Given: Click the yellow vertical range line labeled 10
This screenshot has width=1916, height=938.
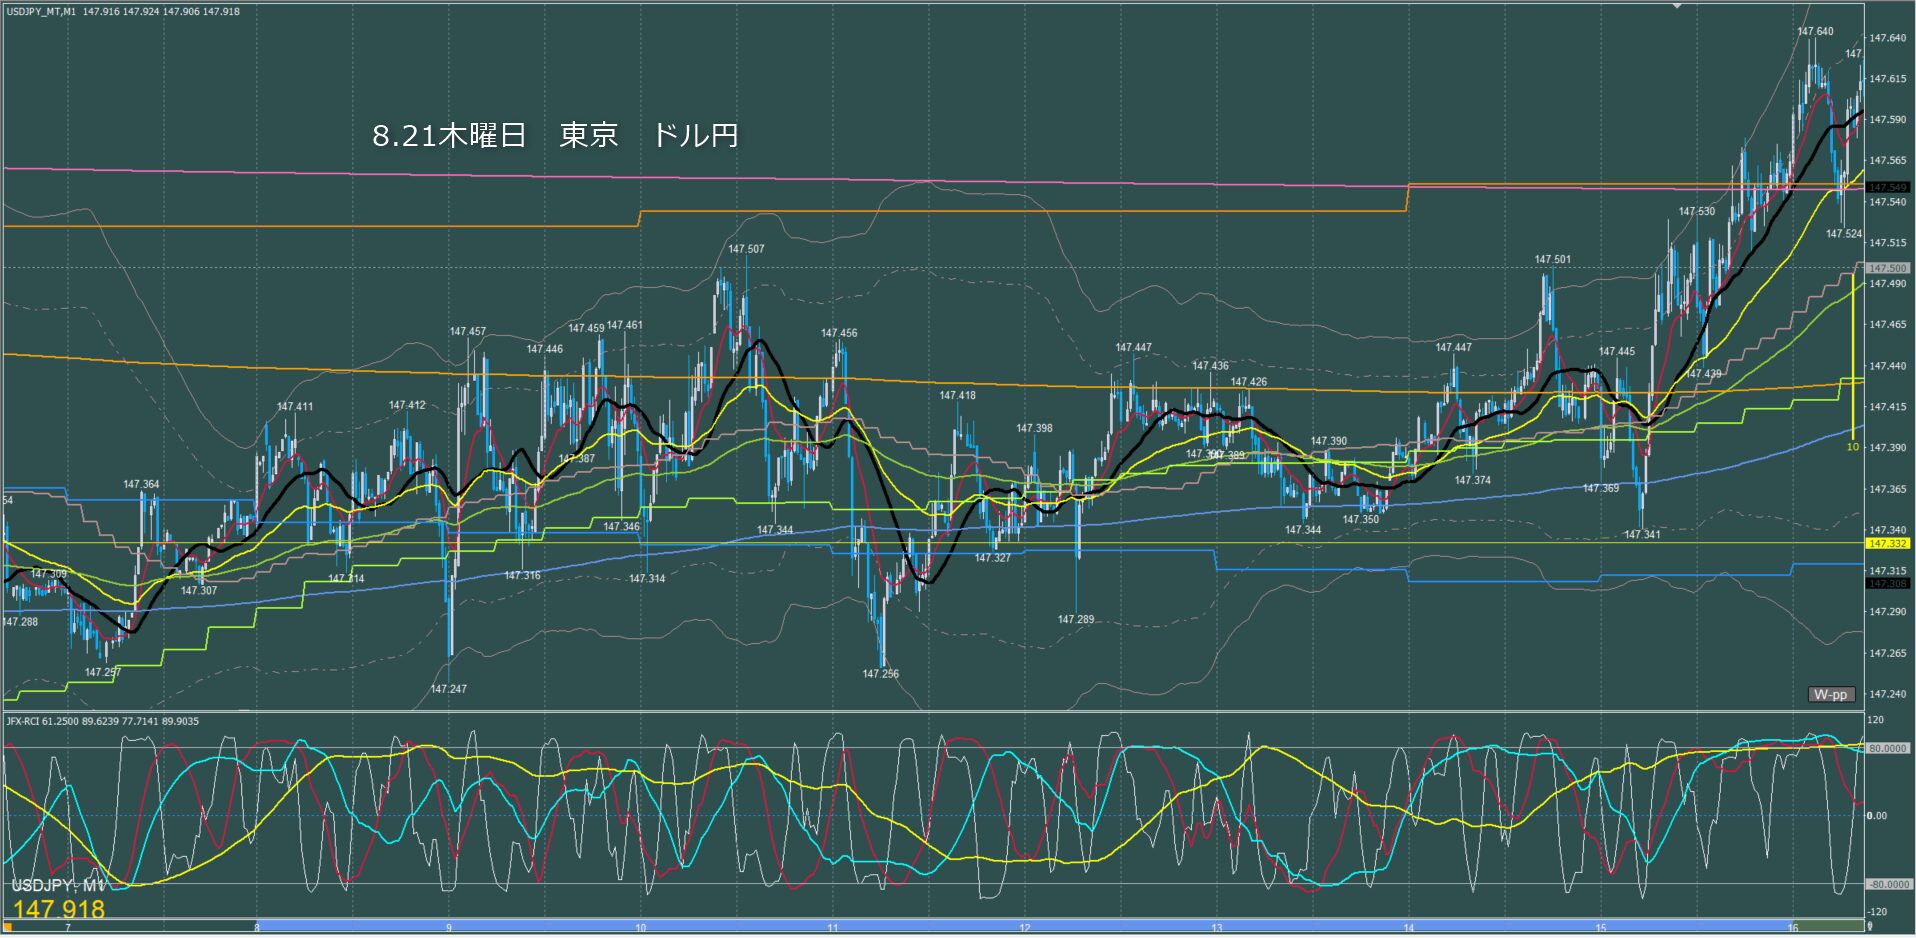Looking at the screenshot, I should pos(1854,360).
